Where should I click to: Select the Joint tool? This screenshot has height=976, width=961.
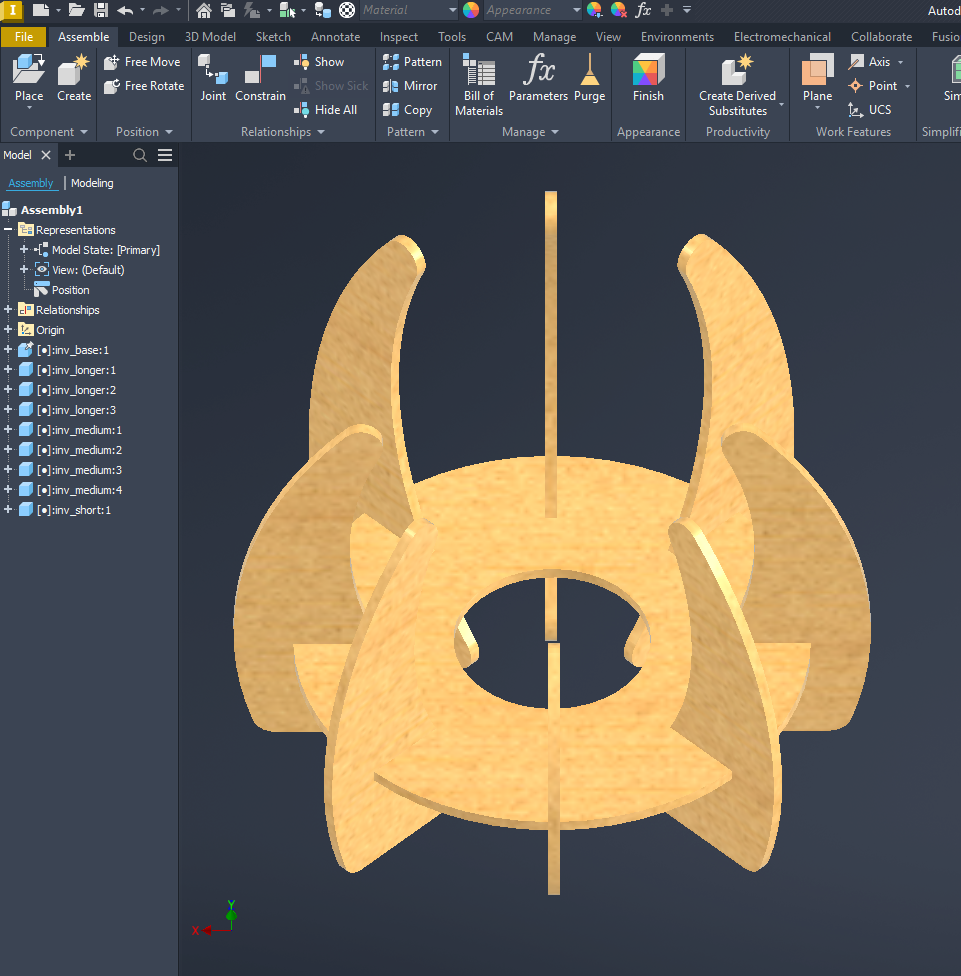tap(212, 78)
